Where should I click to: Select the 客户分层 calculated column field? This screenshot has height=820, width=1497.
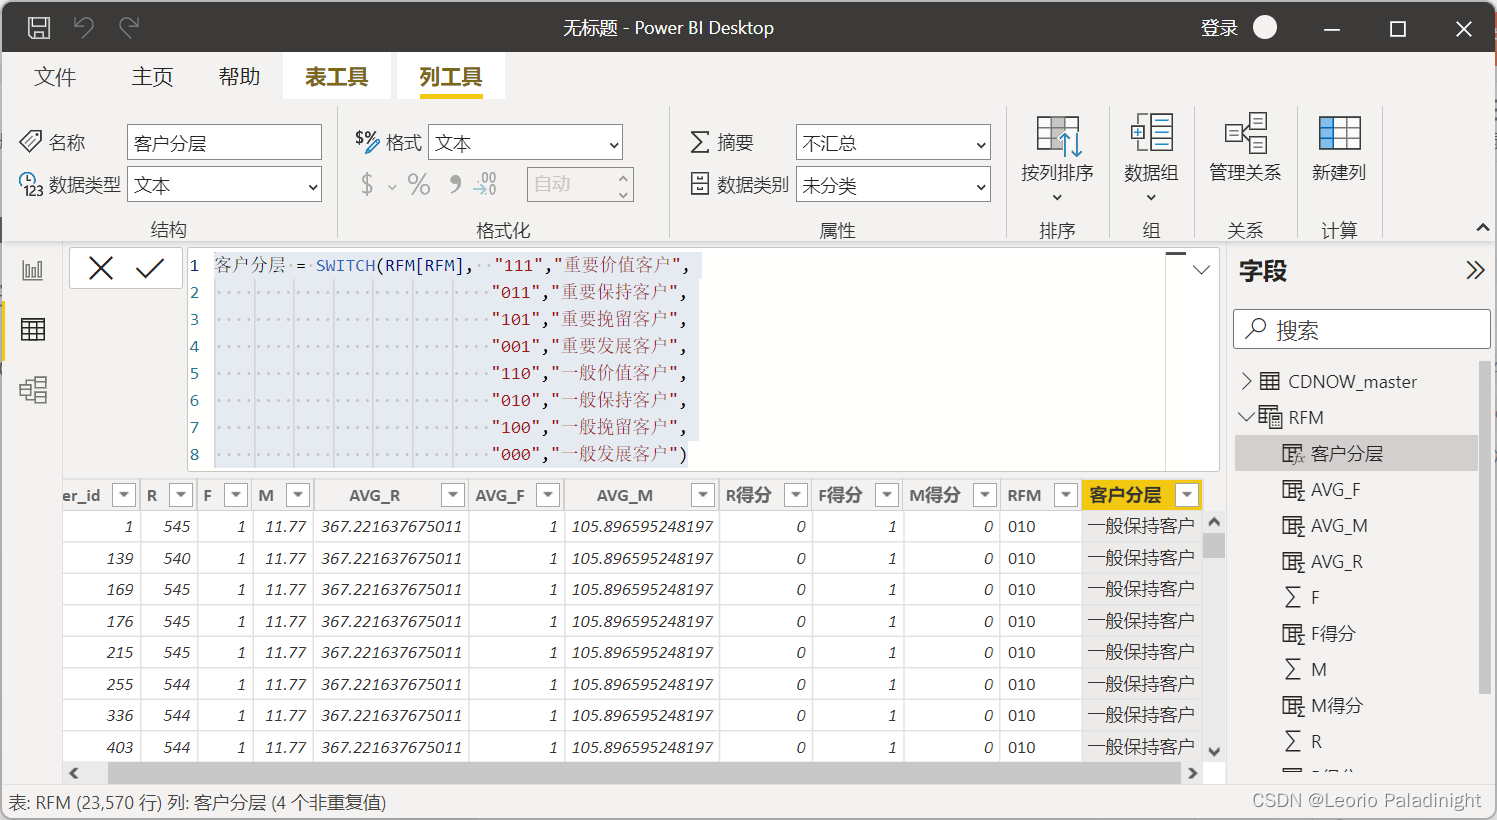[1356, 453]
